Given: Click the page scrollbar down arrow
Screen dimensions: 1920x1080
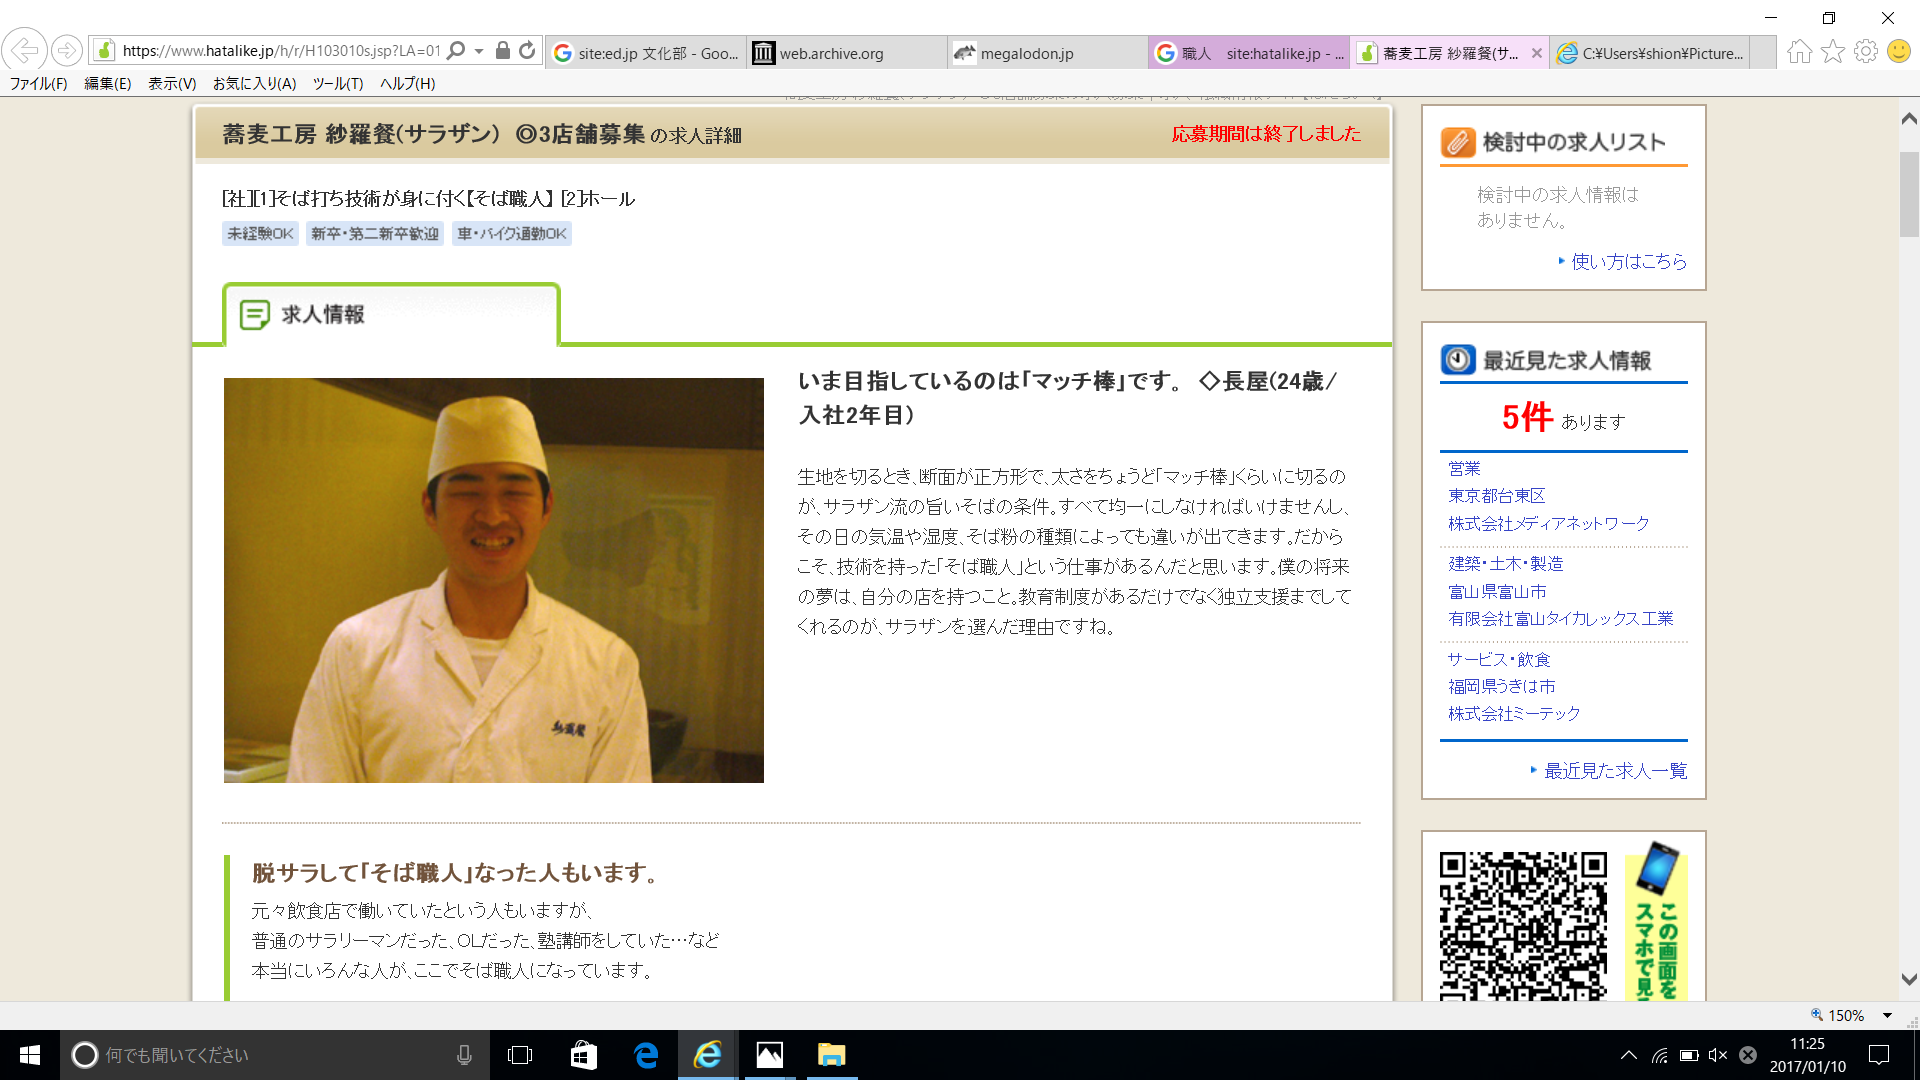Looking at the screenshot, I should (x=1908, y=980).
